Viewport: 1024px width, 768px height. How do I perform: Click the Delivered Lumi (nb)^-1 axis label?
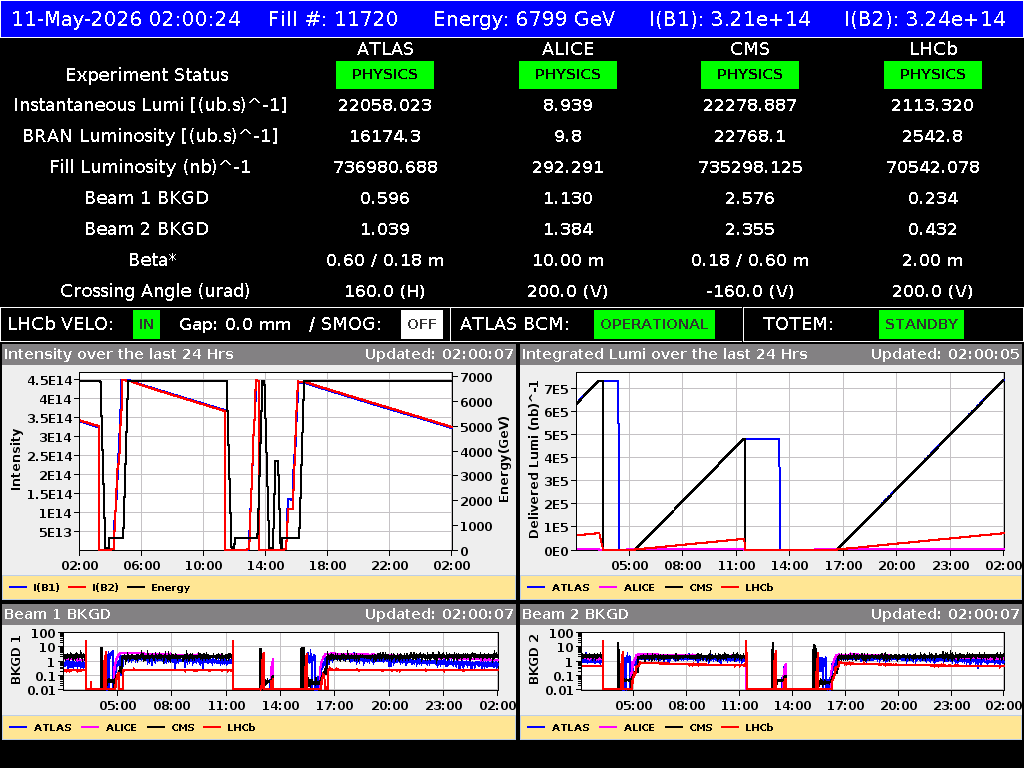click(x=534, y=459)
